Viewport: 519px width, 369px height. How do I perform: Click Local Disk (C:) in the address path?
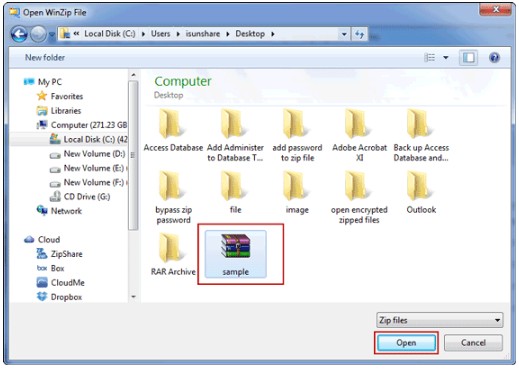click(110, 34)
